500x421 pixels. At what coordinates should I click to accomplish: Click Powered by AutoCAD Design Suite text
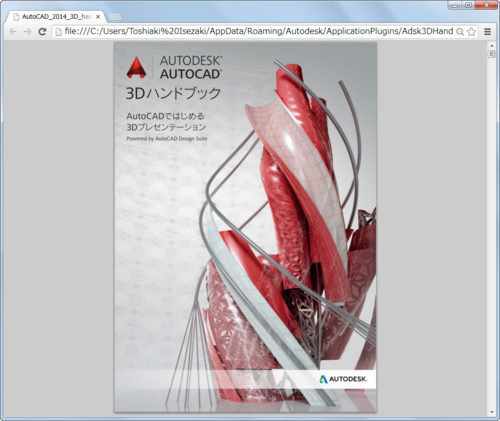pos(167,138)
